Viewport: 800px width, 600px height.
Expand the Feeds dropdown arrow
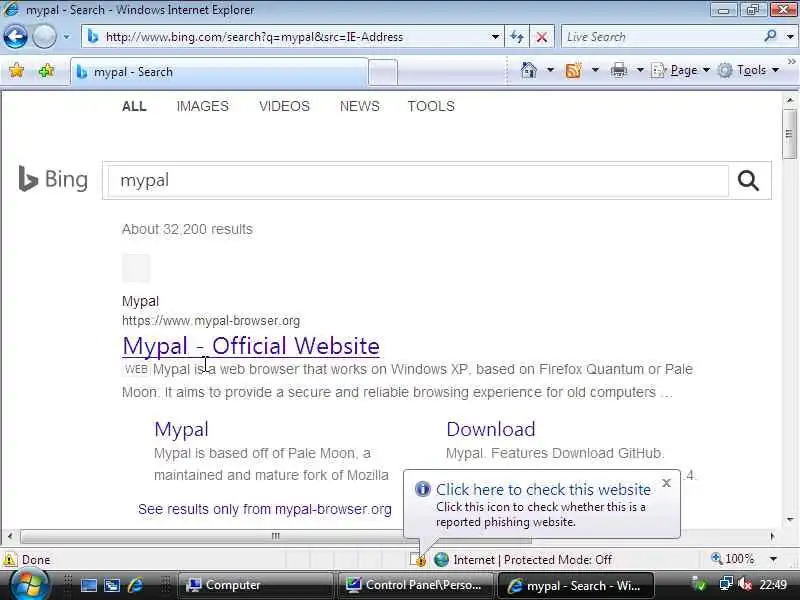pos(595,70)
